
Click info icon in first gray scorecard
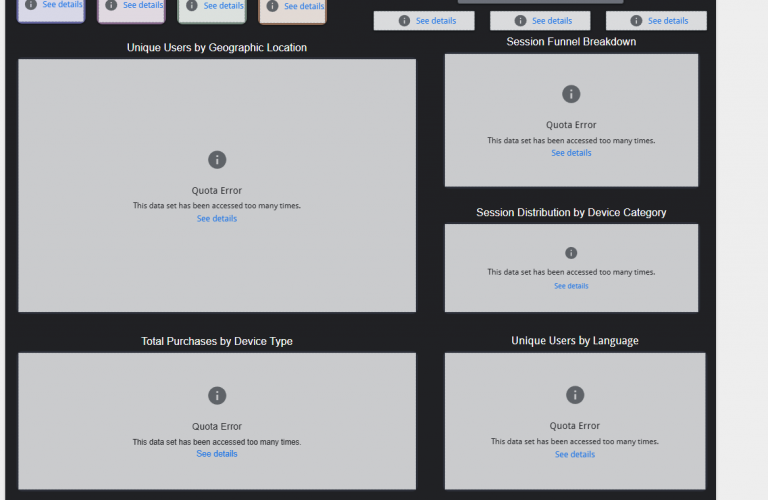coord(404,21)
